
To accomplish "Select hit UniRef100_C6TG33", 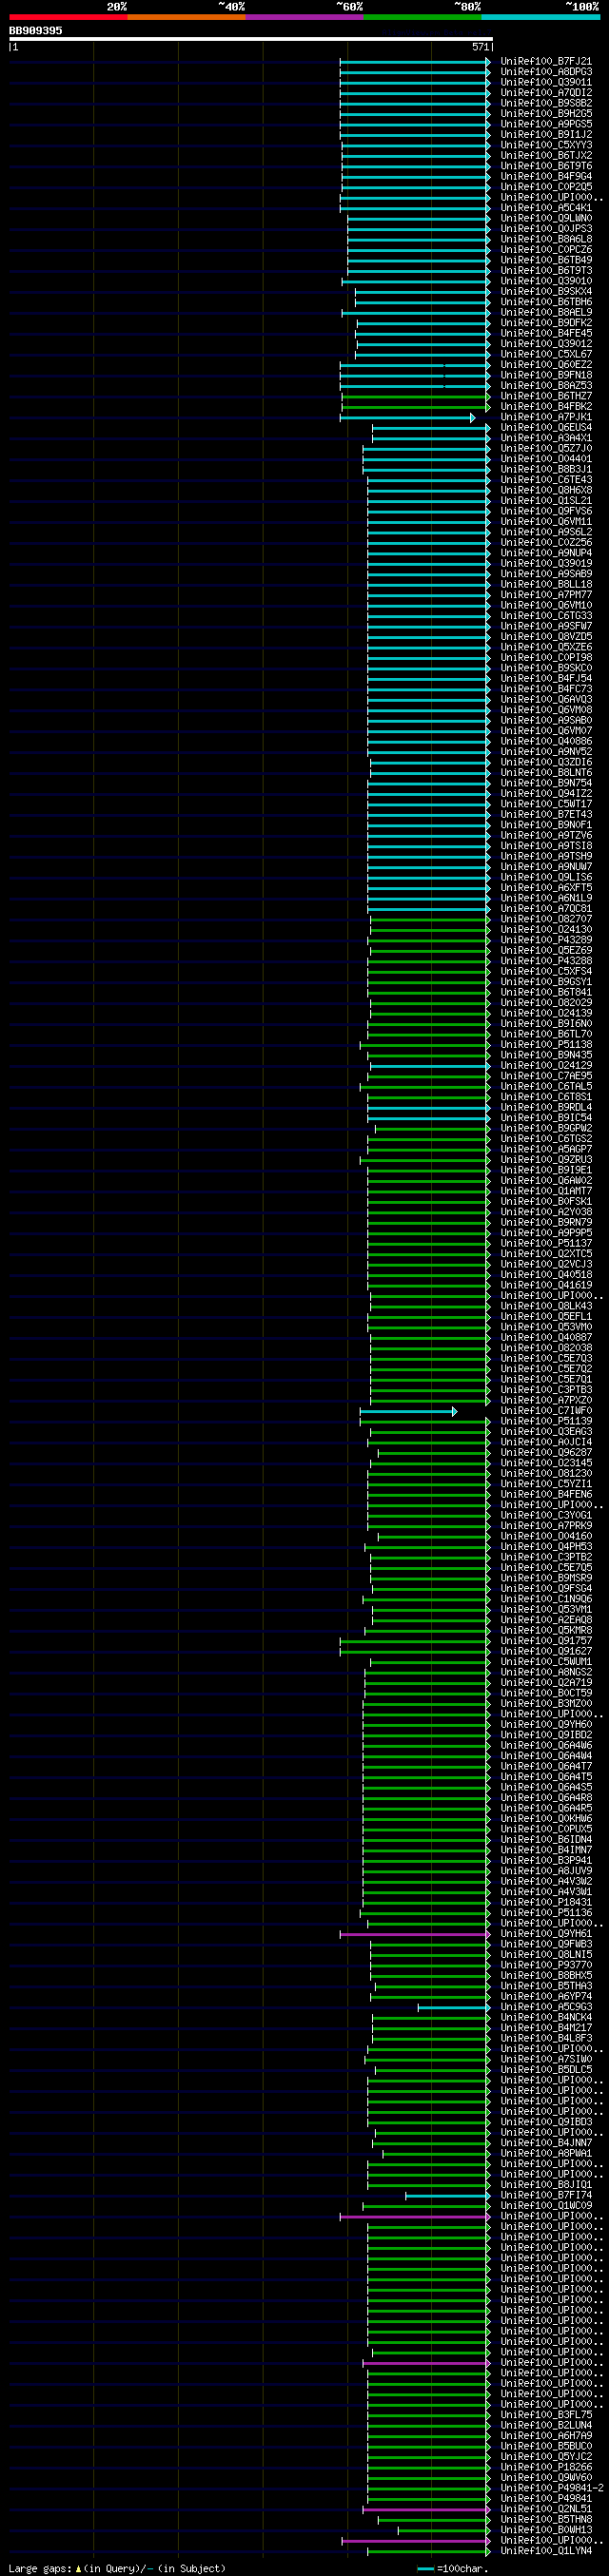I will (546, 616).
